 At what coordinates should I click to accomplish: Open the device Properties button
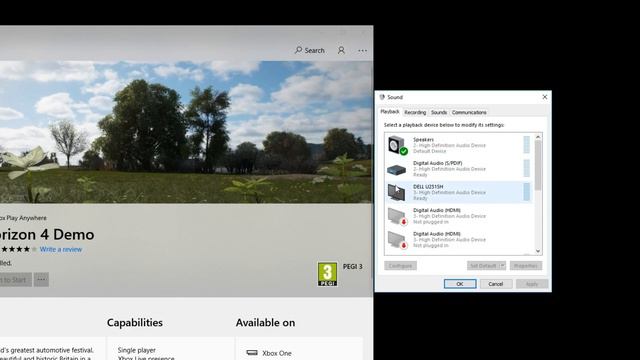[x=526, y=266]
